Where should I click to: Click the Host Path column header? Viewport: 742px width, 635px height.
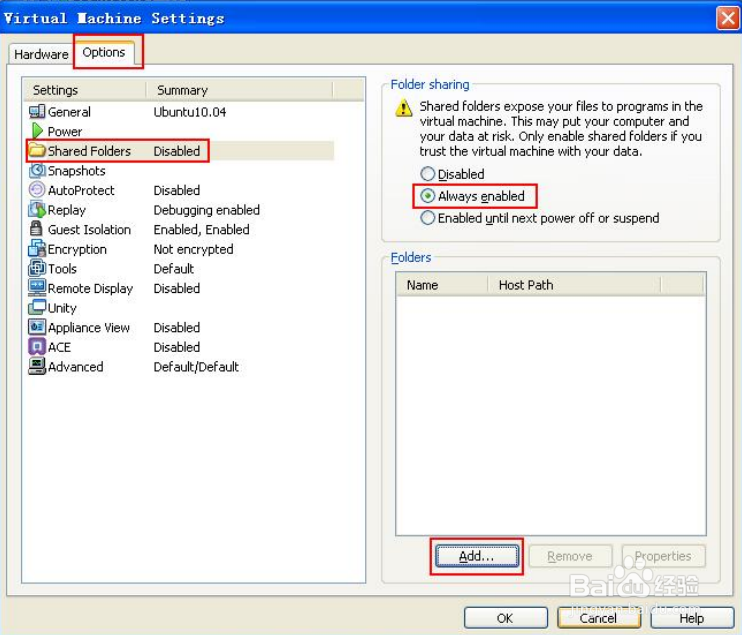(574, 285)
